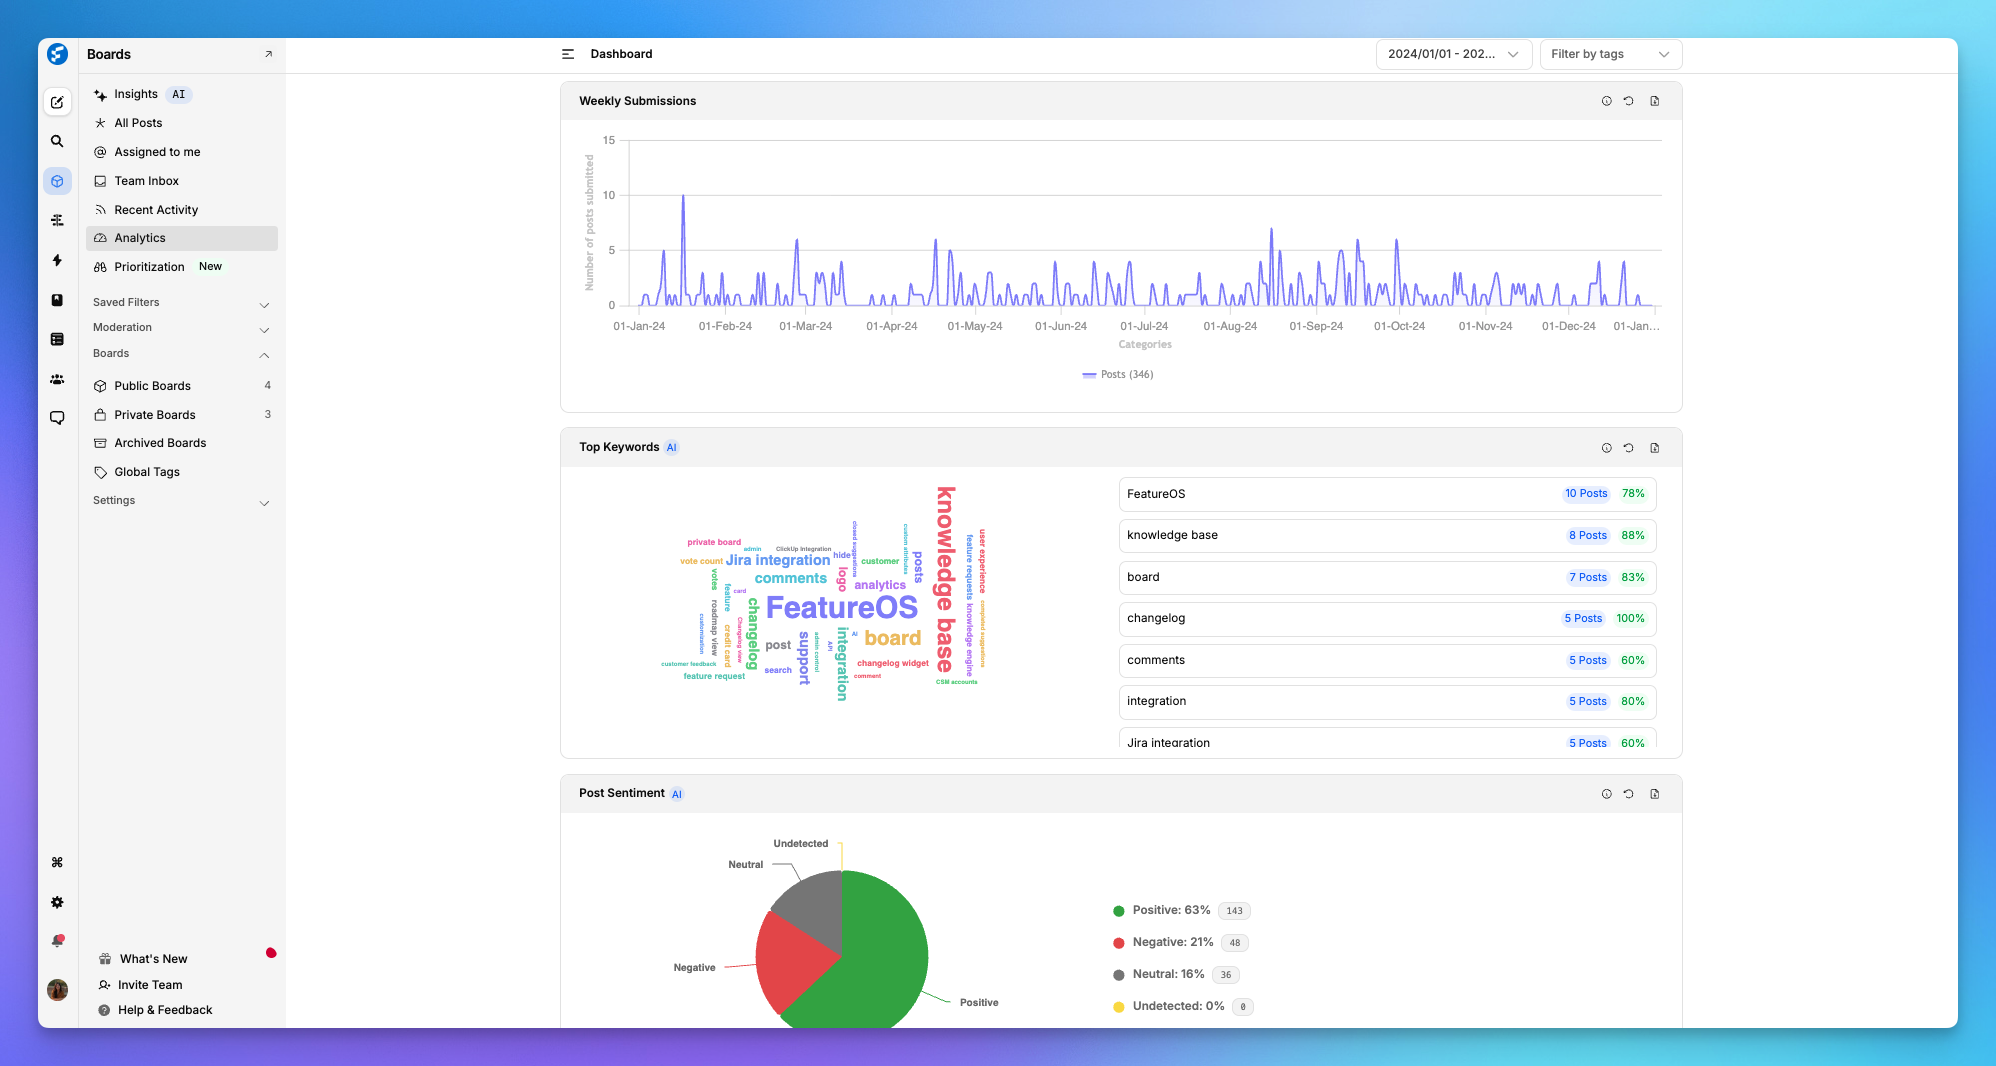This screenshot has width=1996, height=1066.
Task: Open the command menu icon
Action: (x=57, y=862)
